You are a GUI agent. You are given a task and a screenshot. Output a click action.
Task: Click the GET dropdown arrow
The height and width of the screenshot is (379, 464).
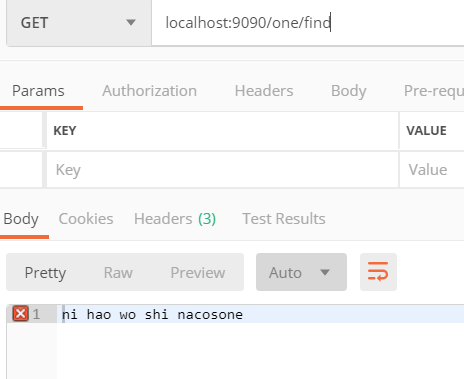[131, 22]
